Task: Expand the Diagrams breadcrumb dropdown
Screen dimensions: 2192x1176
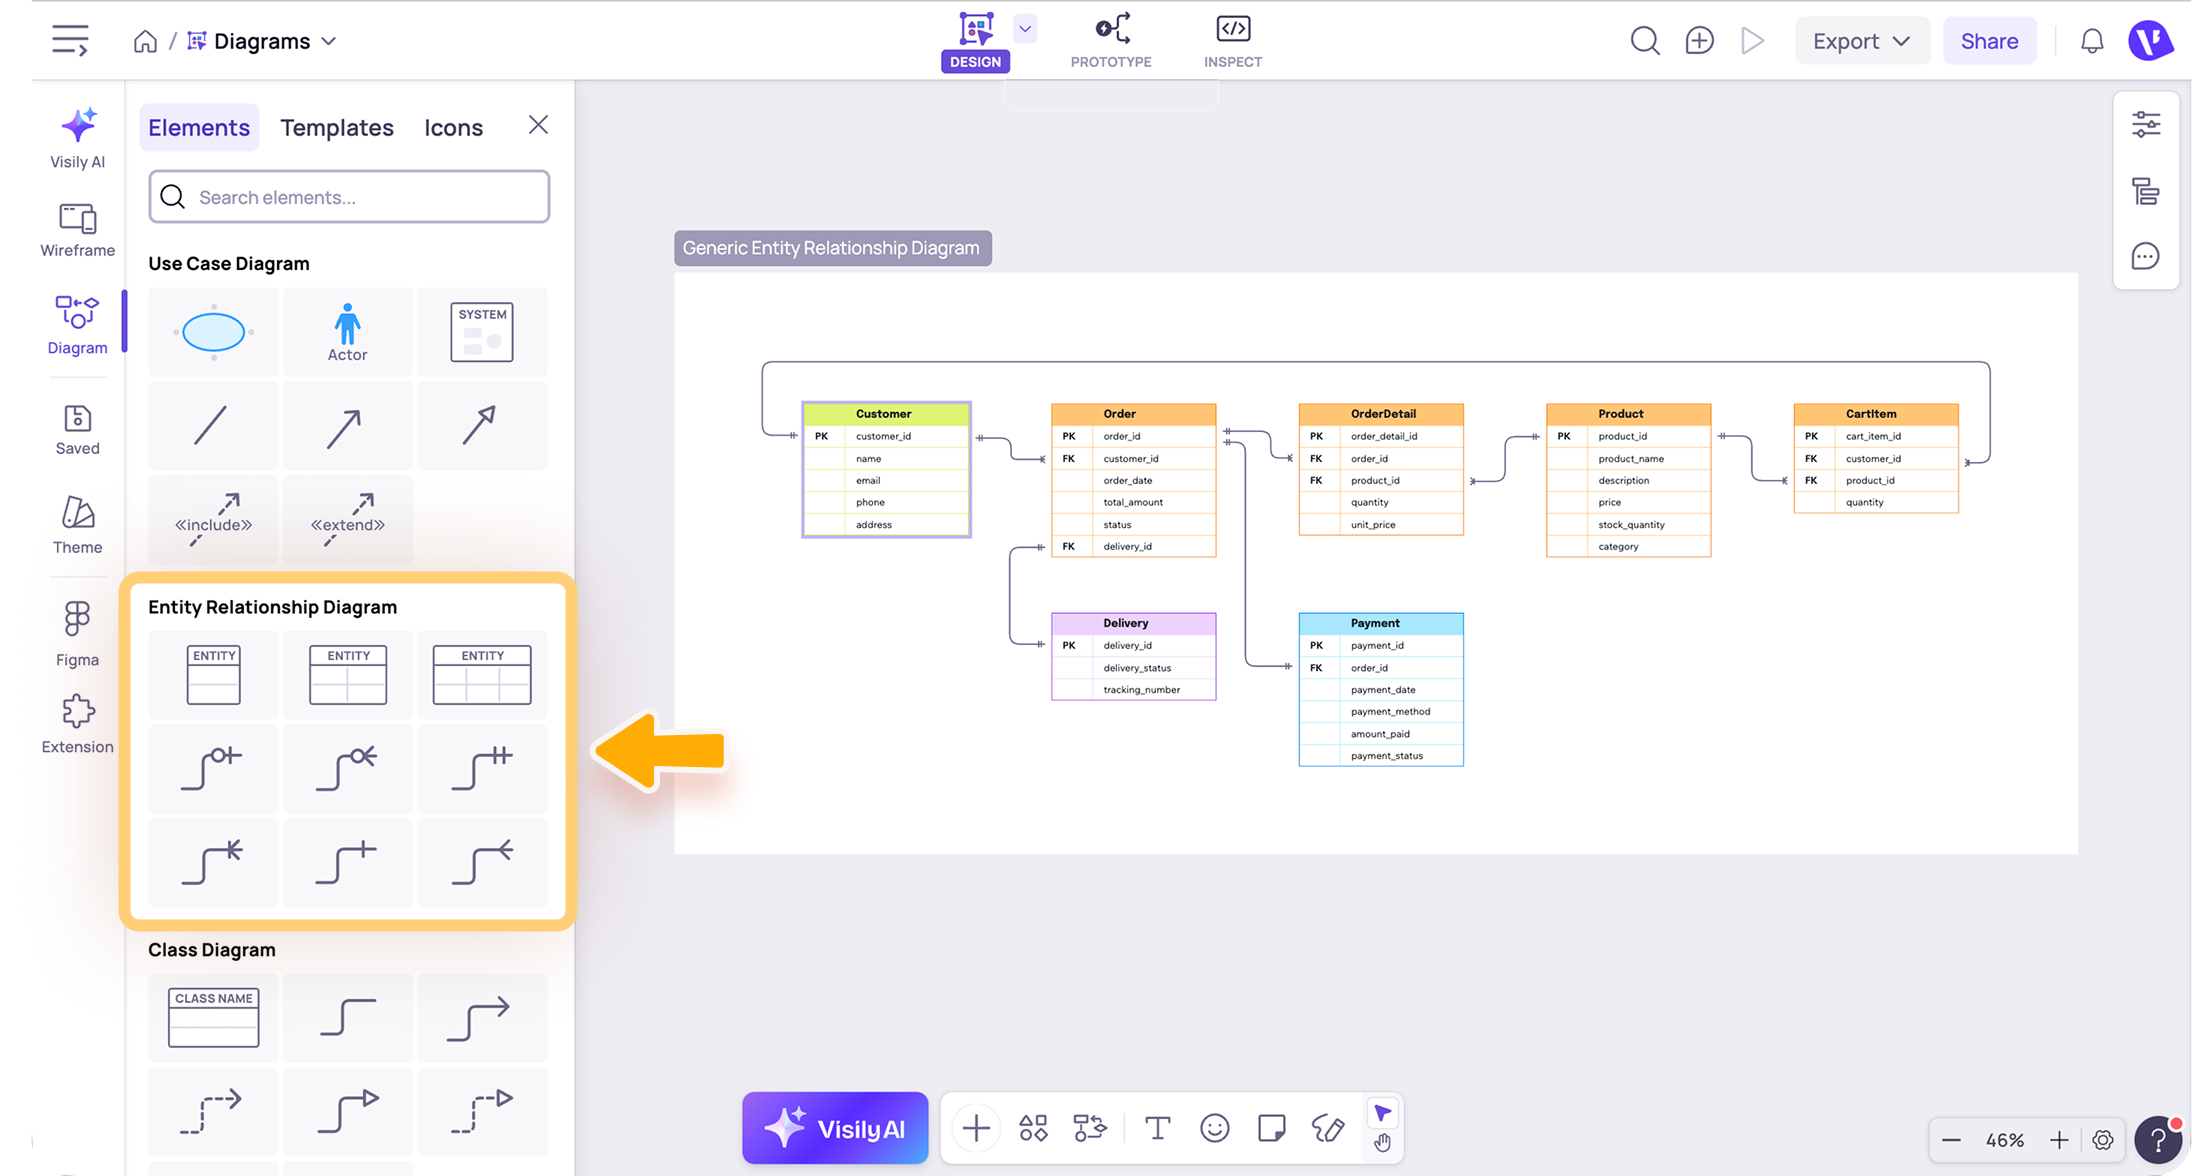Action: (x=329, y=41)
